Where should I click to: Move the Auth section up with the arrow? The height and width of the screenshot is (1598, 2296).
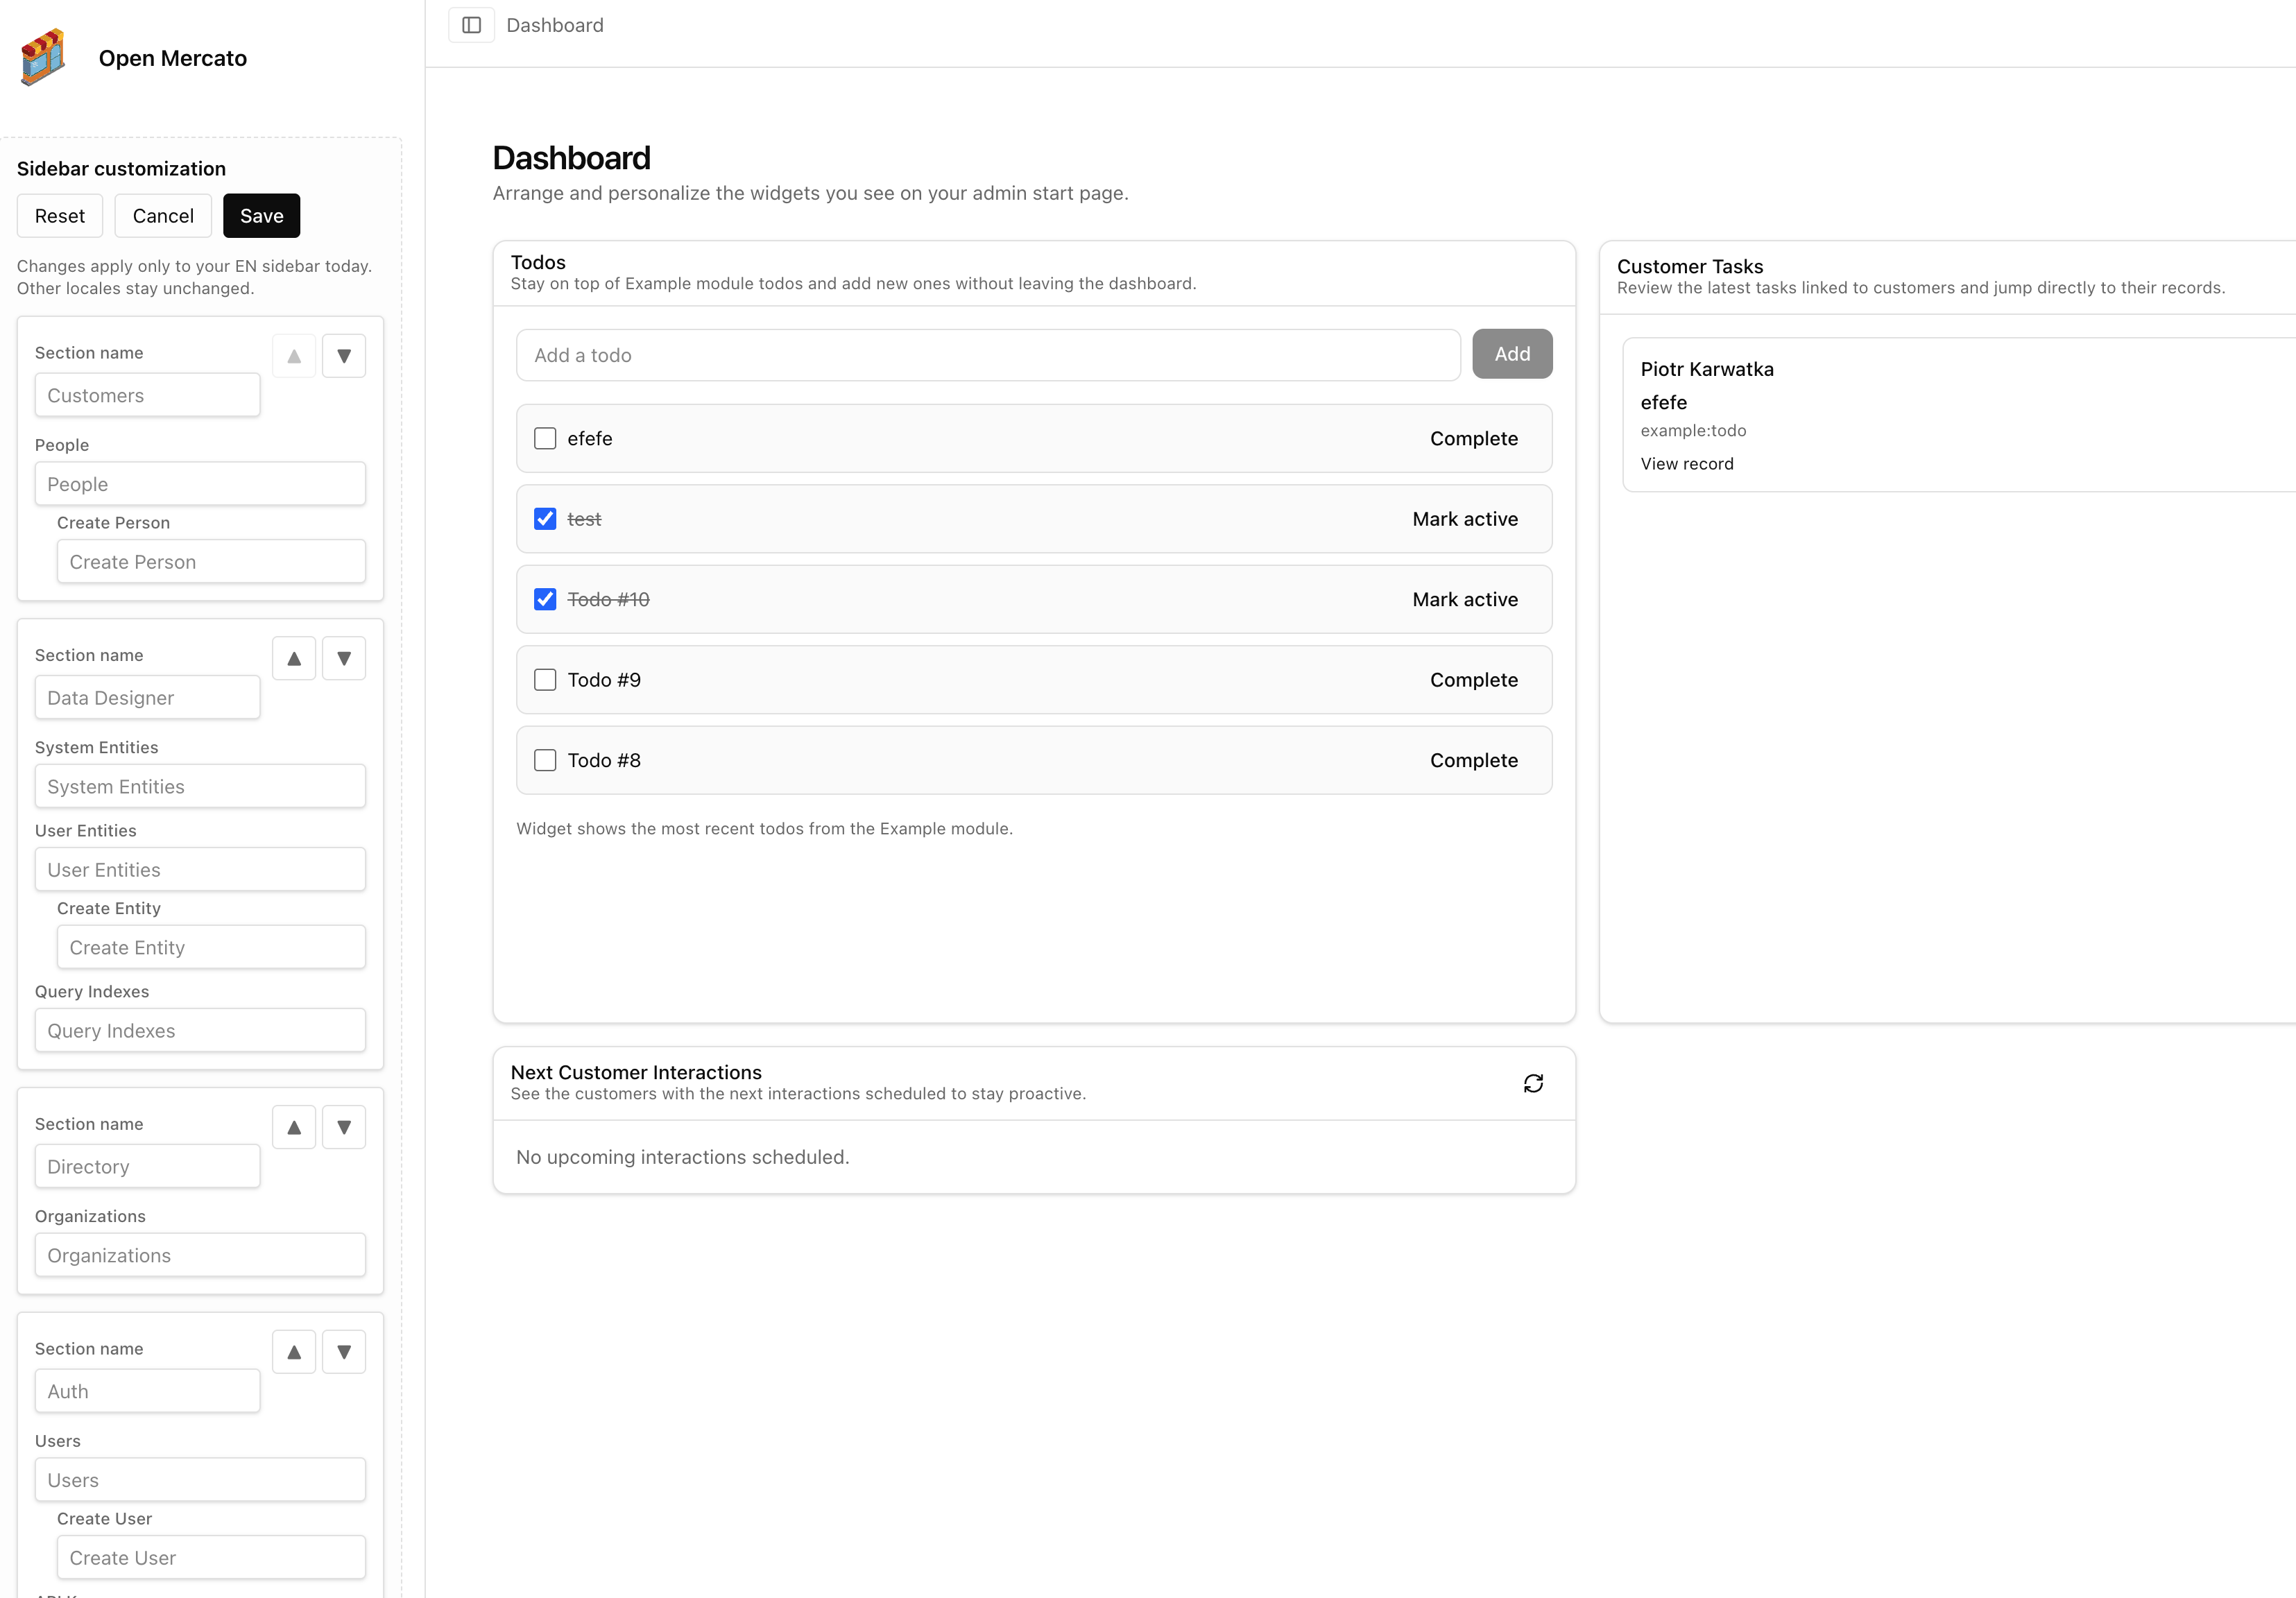pyautogui.click(x=293, y=1351)
